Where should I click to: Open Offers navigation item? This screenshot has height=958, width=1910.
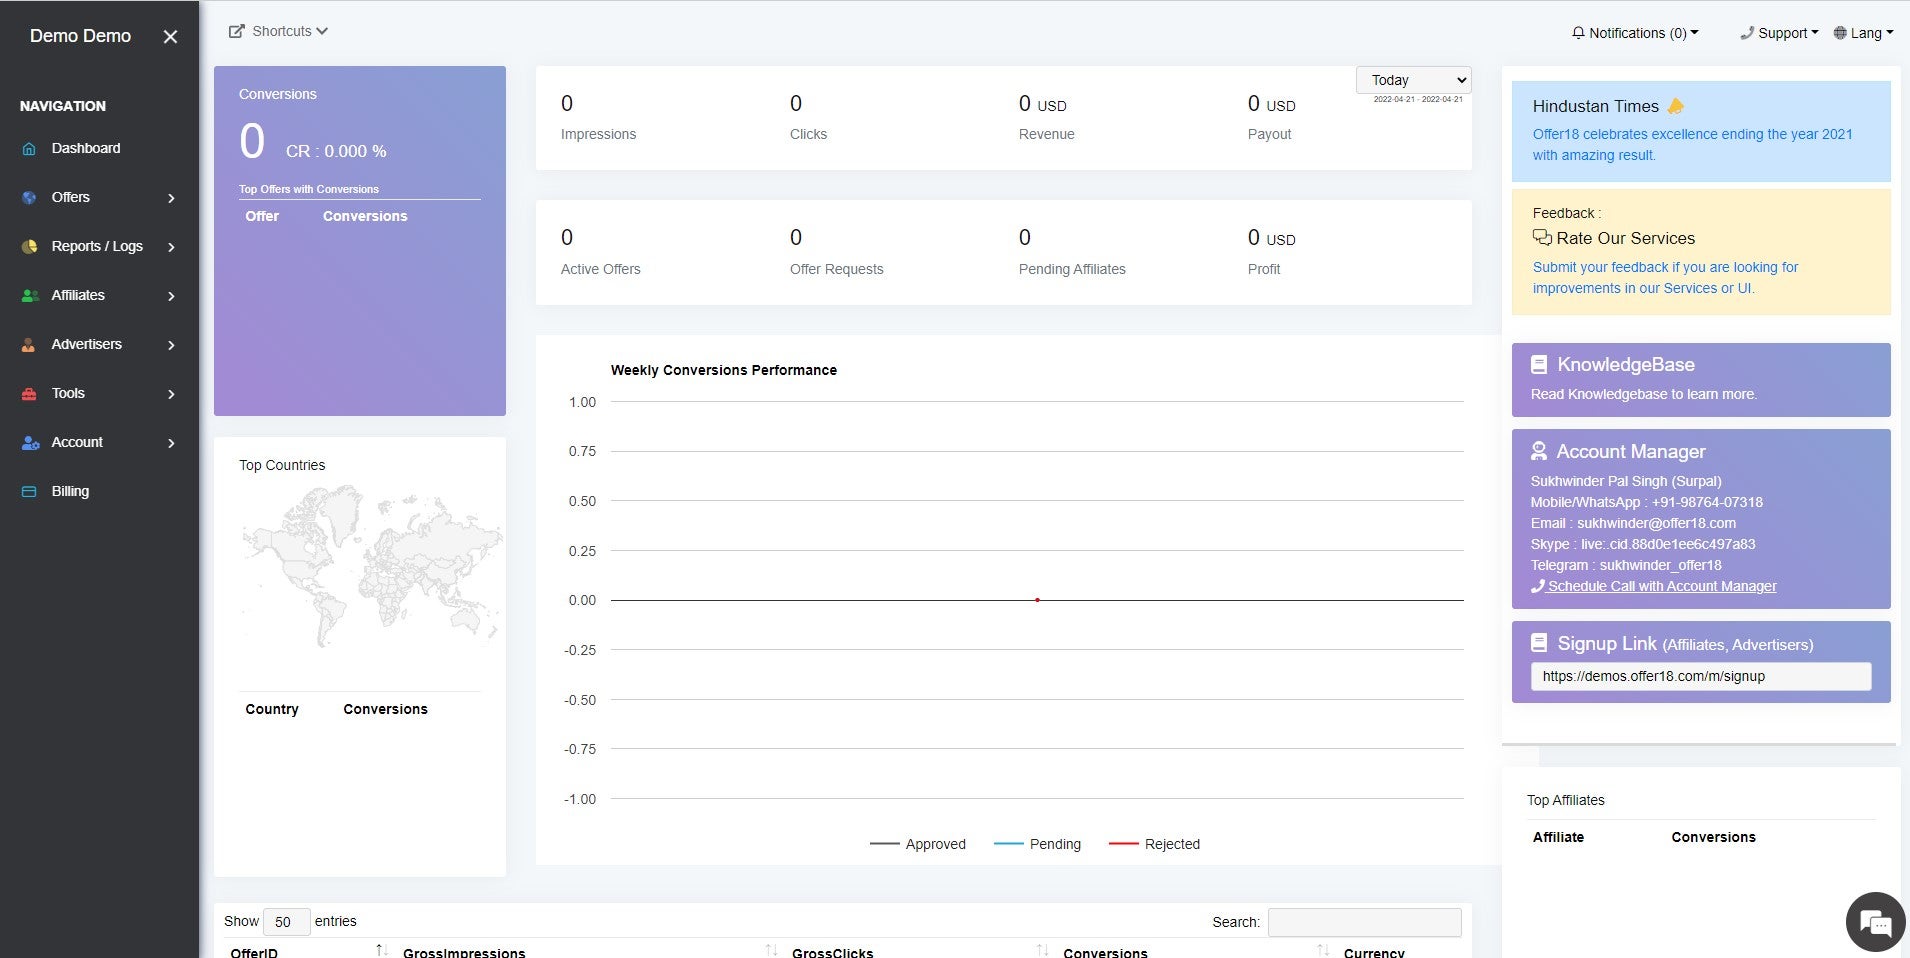(x=71, y=197)
